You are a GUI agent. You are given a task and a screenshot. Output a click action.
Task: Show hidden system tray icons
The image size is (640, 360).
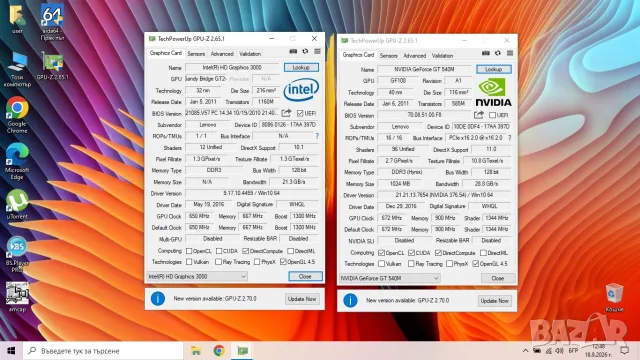click(525, 351)
